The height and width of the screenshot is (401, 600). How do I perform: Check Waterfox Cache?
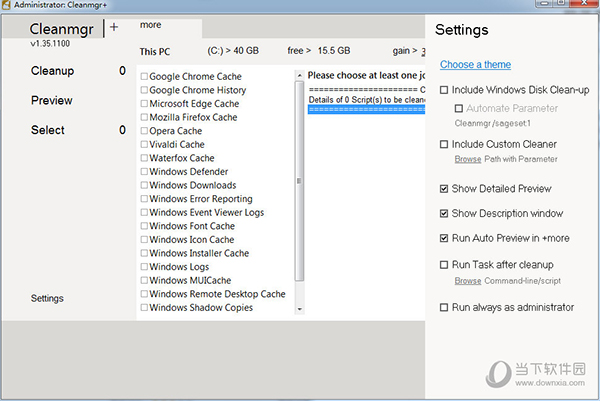[144, 158]
